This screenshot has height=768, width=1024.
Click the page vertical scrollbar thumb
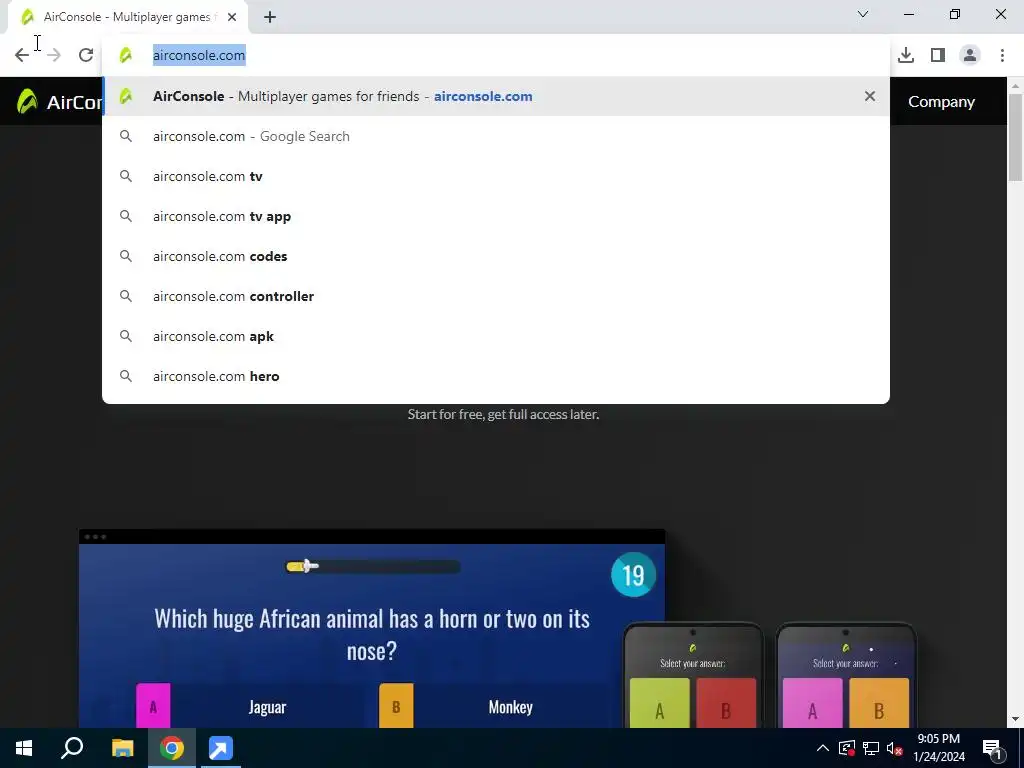click(x=1016, y=137)
